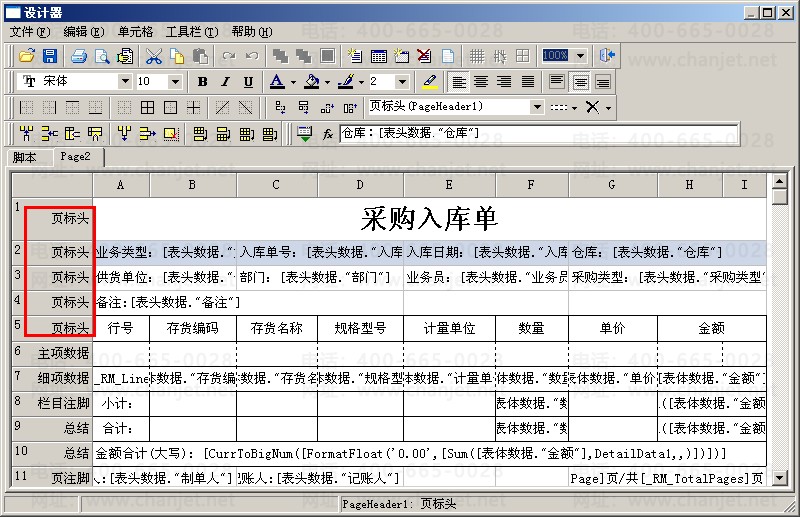Click the Print icon

click(78, 56)
